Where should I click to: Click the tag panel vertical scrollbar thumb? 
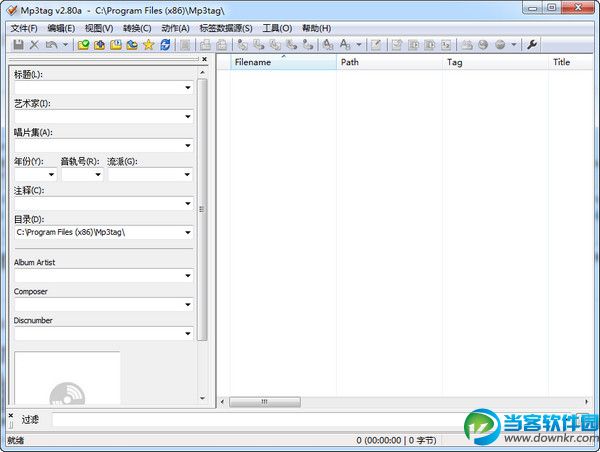pyautogui.click(x=202, y=210)
